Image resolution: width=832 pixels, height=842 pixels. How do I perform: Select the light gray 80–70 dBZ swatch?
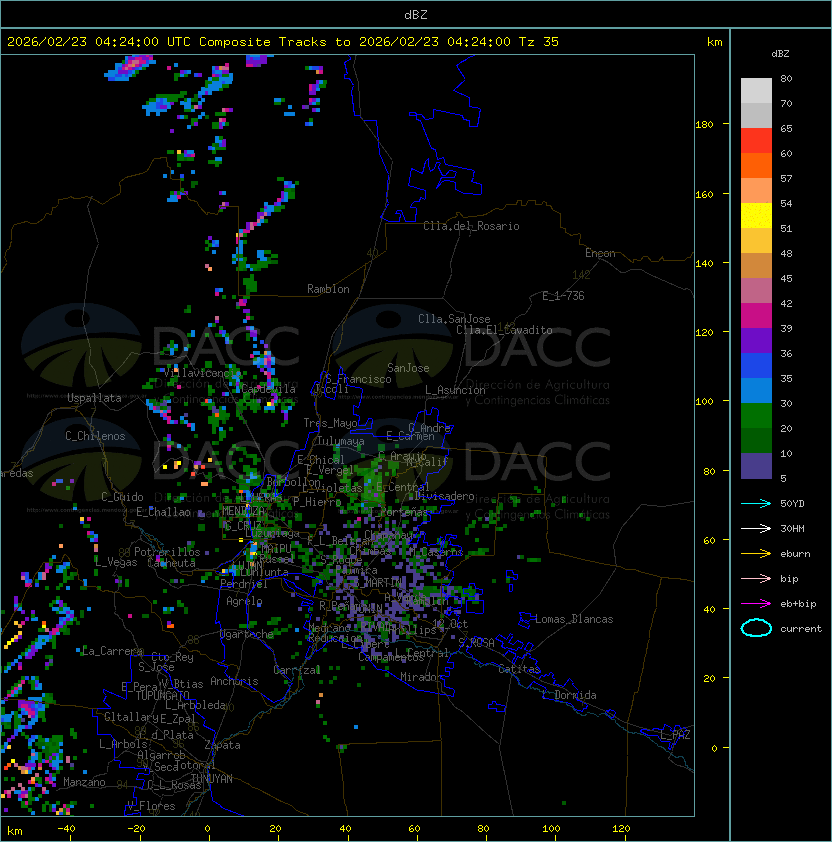click(x=756, y=91)
